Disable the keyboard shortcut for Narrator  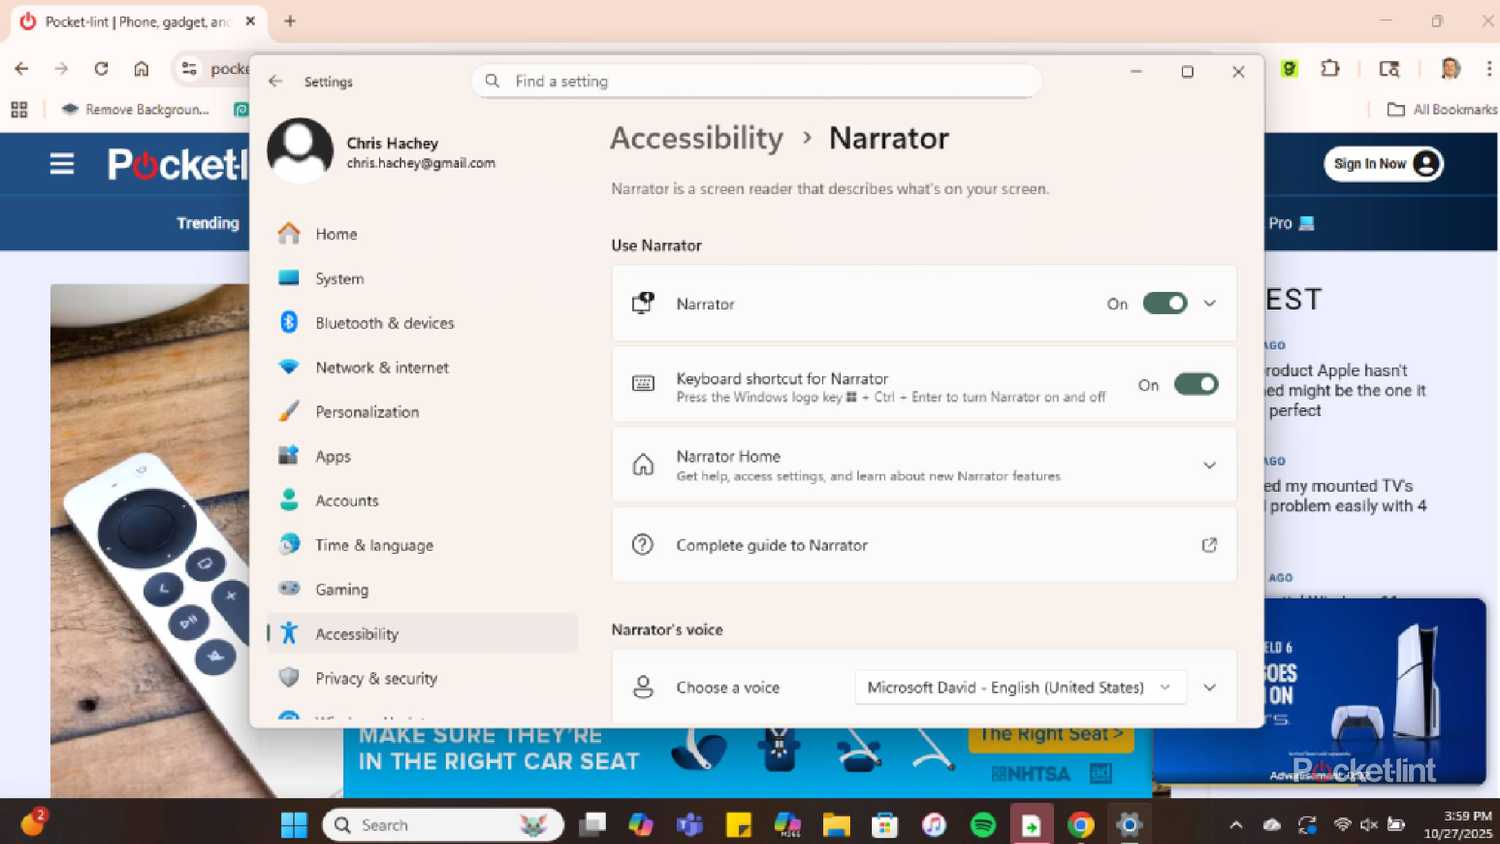[1196, 384]
